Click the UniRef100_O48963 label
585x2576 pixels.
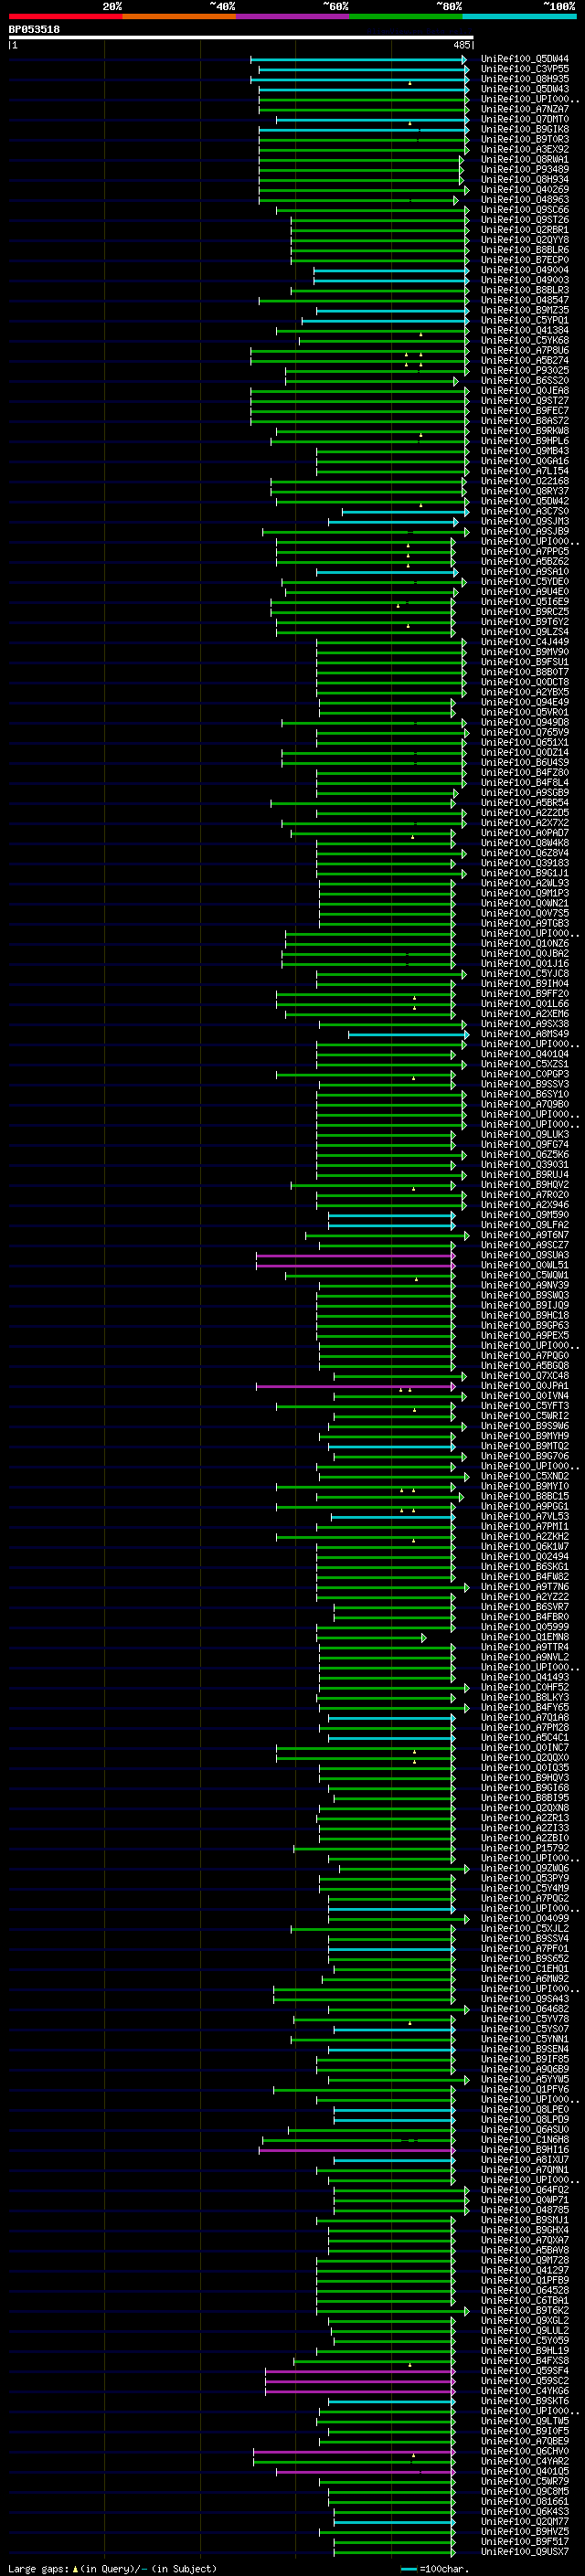(x=524, y=199)
